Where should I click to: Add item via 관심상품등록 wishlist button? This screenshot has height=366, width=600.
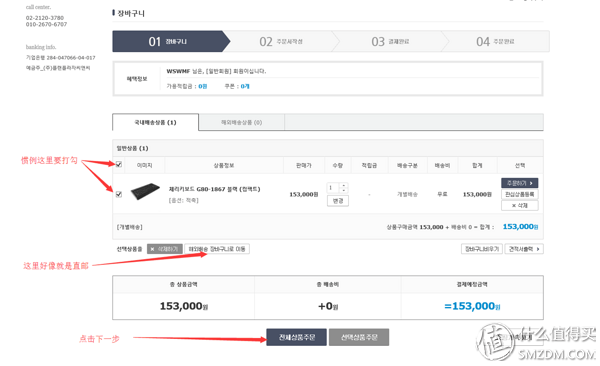520,194
